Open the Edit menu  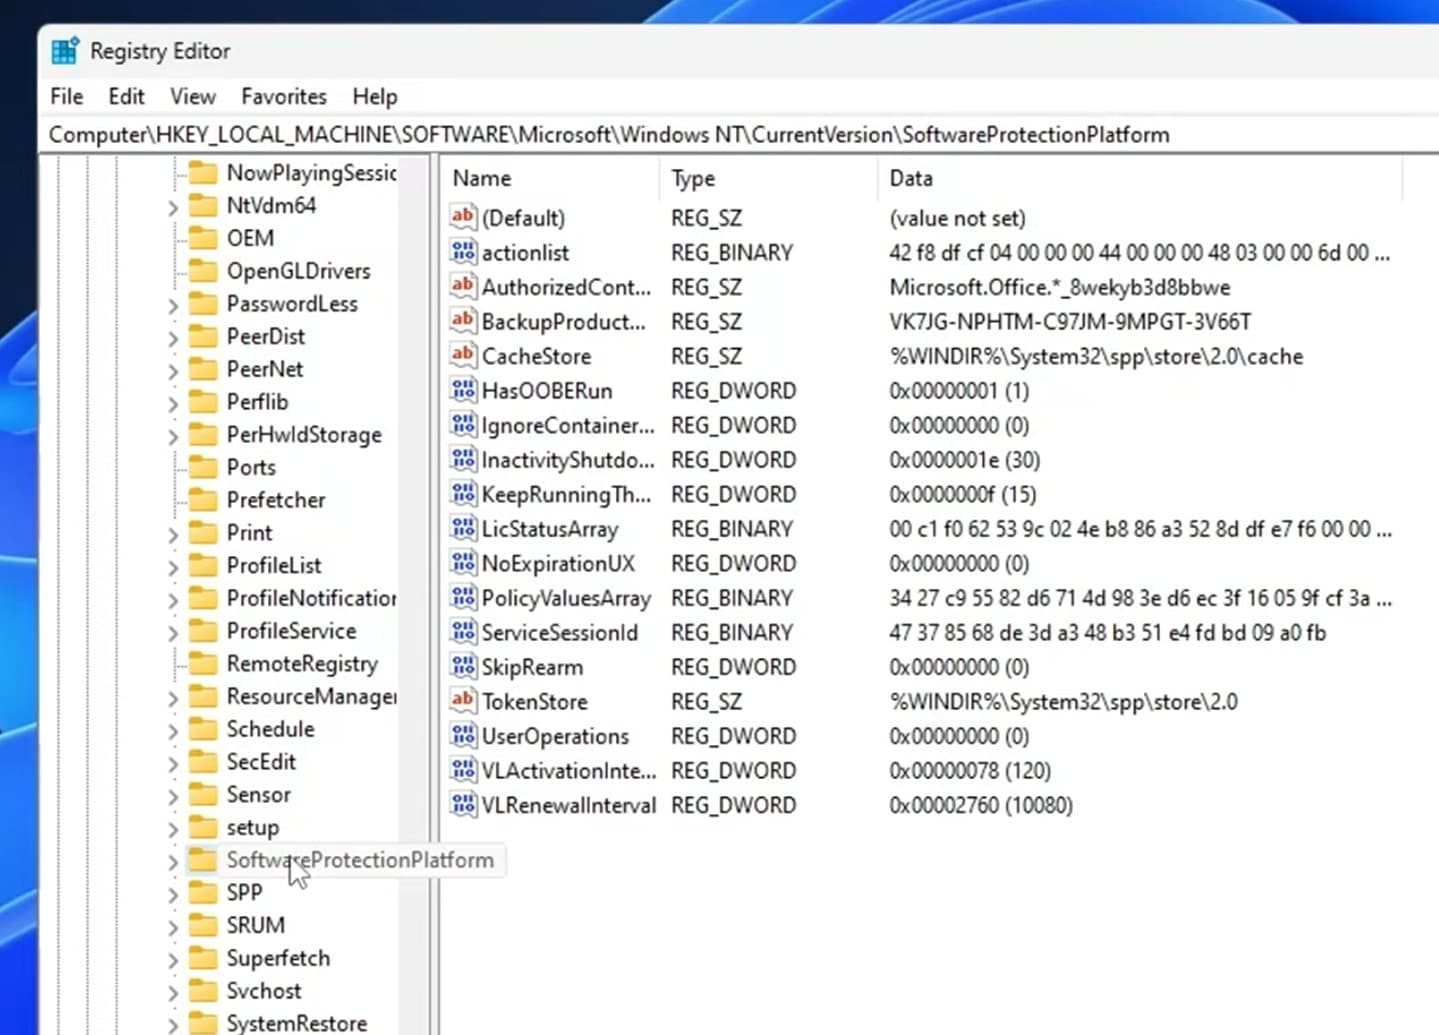click(x=126, y=96)
